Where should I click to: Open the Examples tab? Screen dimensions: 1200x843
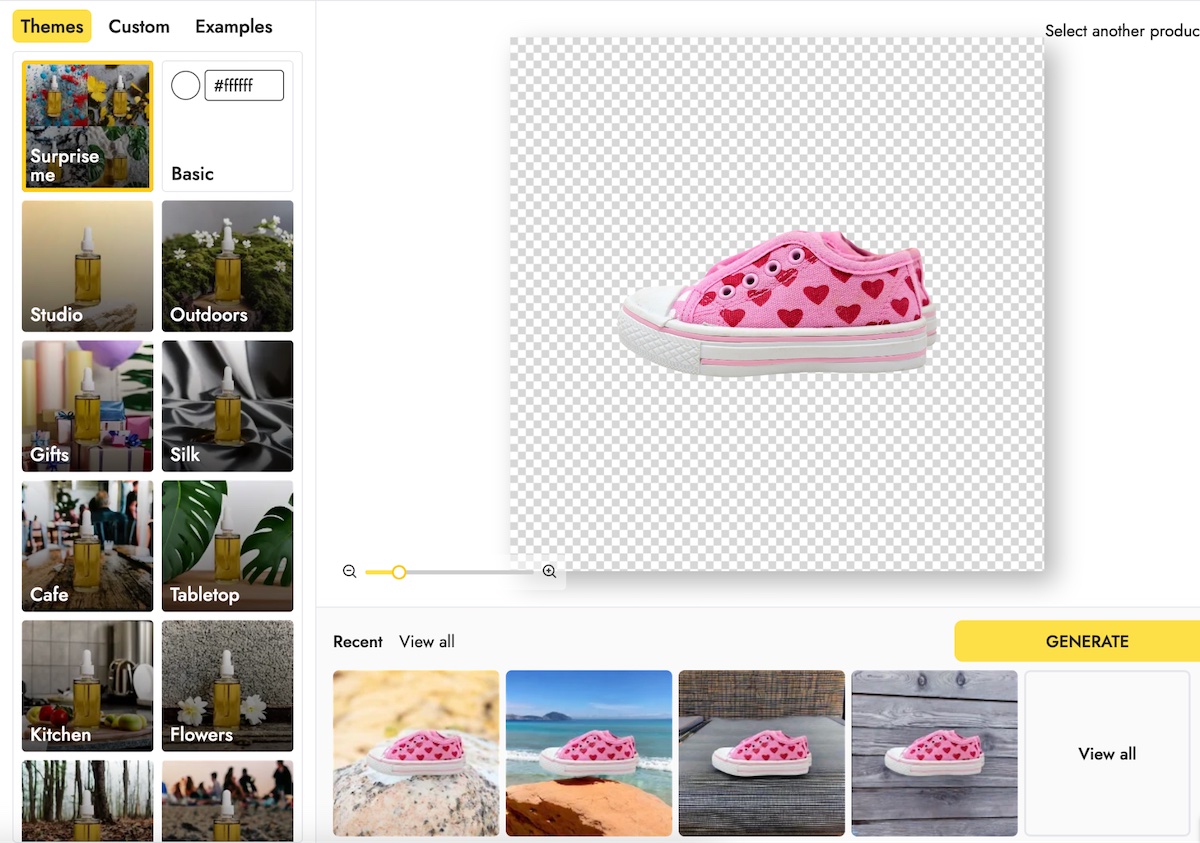[233, 27]
